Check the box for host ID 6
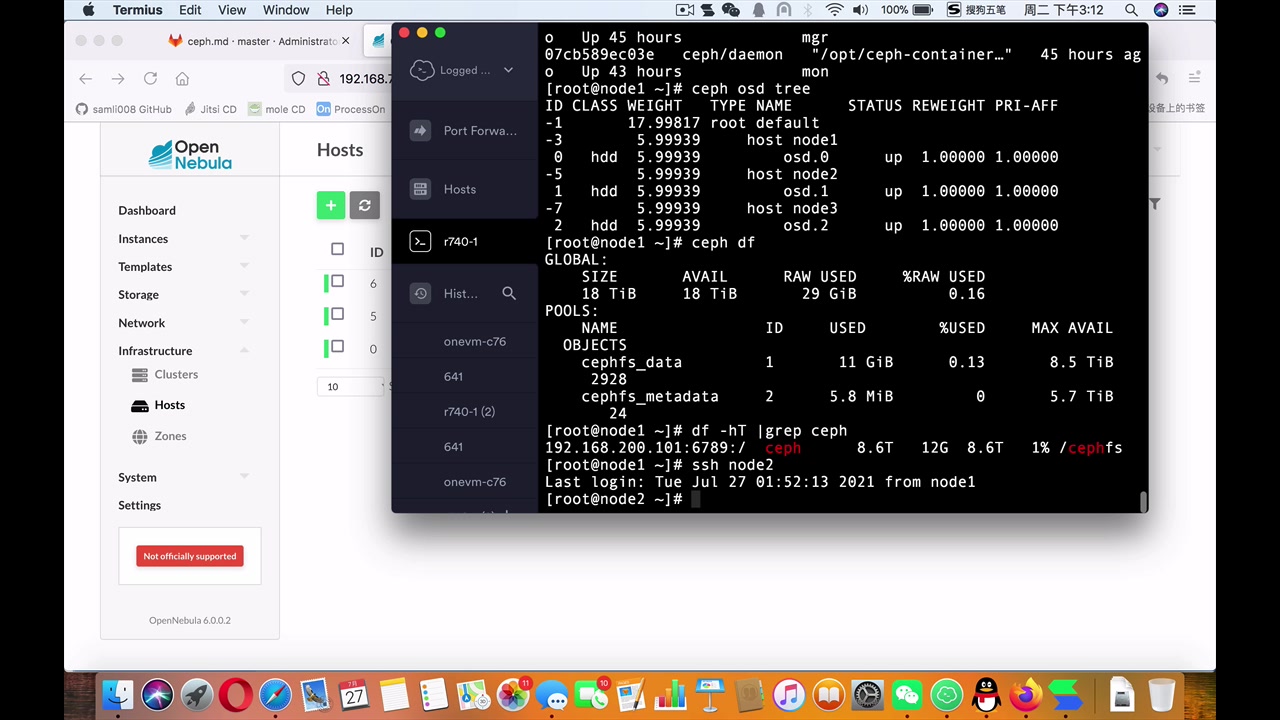This screenshot has height=720, width=1280. [337, 282]
